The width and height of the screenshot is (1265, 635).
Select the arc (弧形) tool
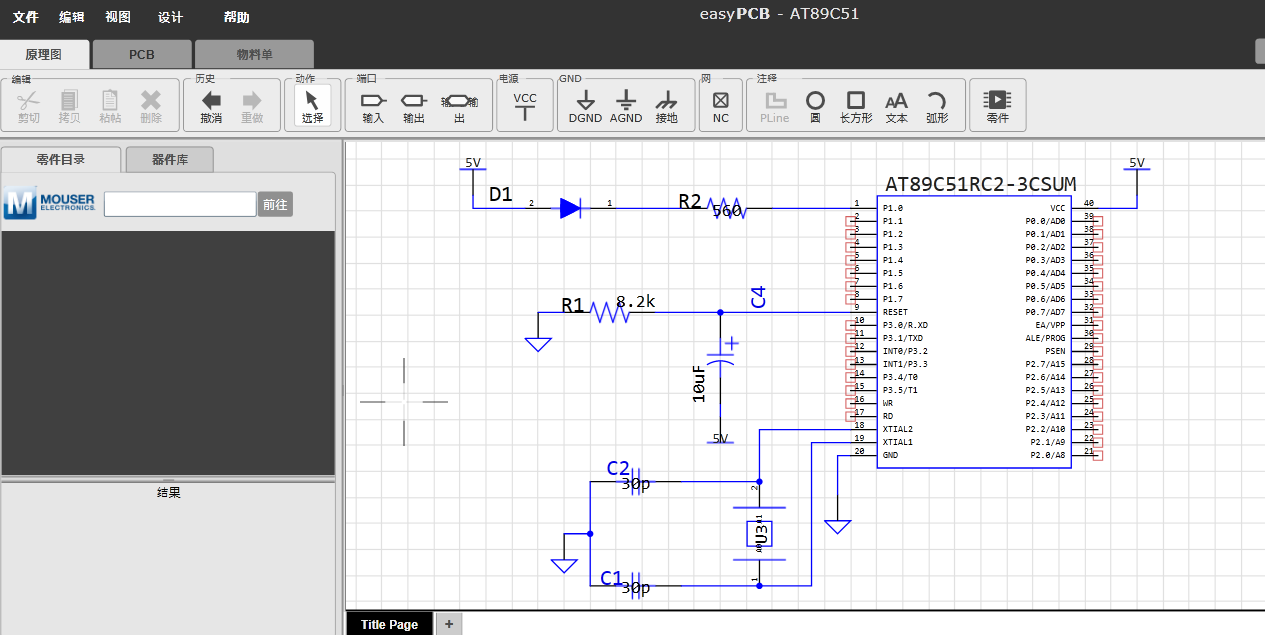[x=937, y=100]
